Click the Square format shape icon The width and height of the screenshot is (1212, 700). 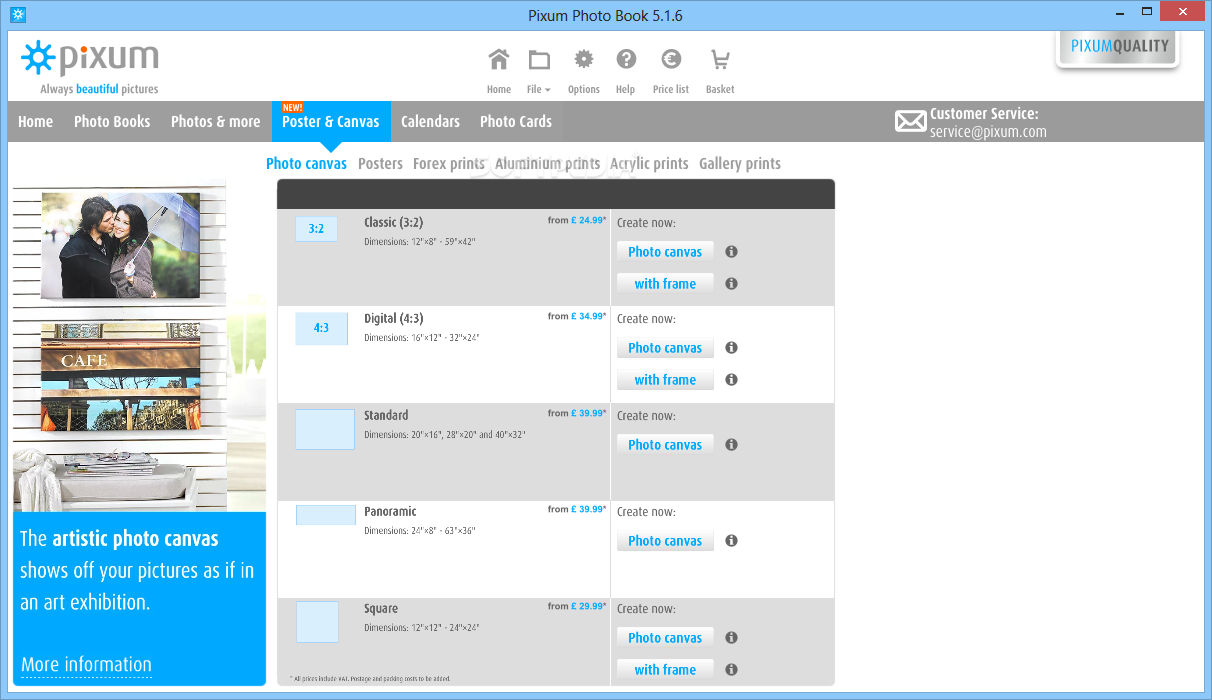pyautogui.click(x=317, y=622)
